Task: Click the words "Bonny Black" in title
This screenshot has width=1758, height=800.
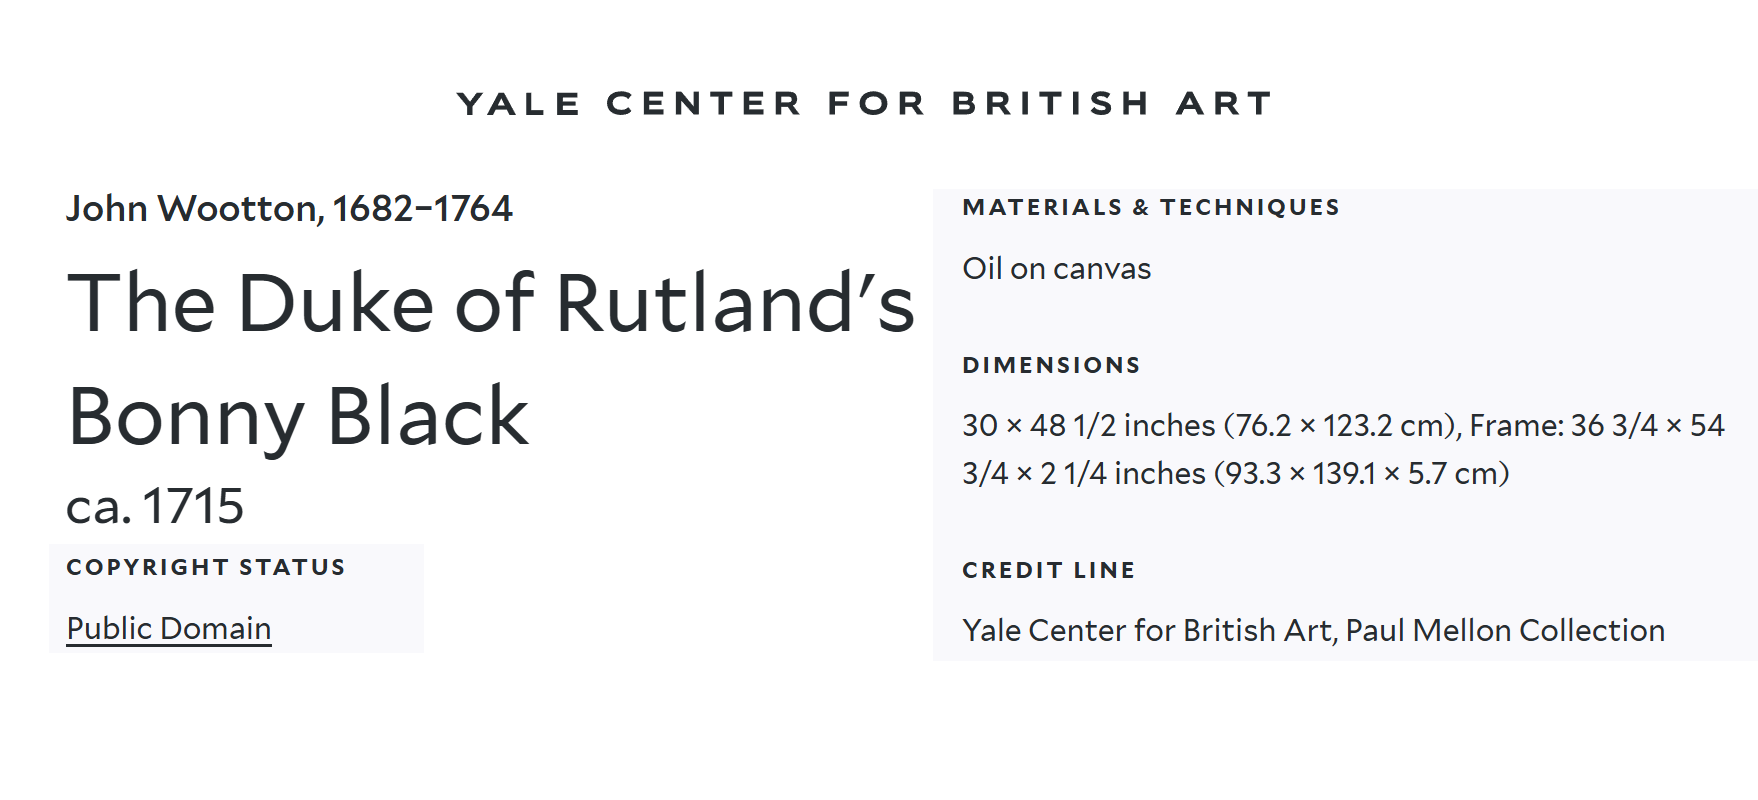Action: pyautogui.click(x=298, y=417)
